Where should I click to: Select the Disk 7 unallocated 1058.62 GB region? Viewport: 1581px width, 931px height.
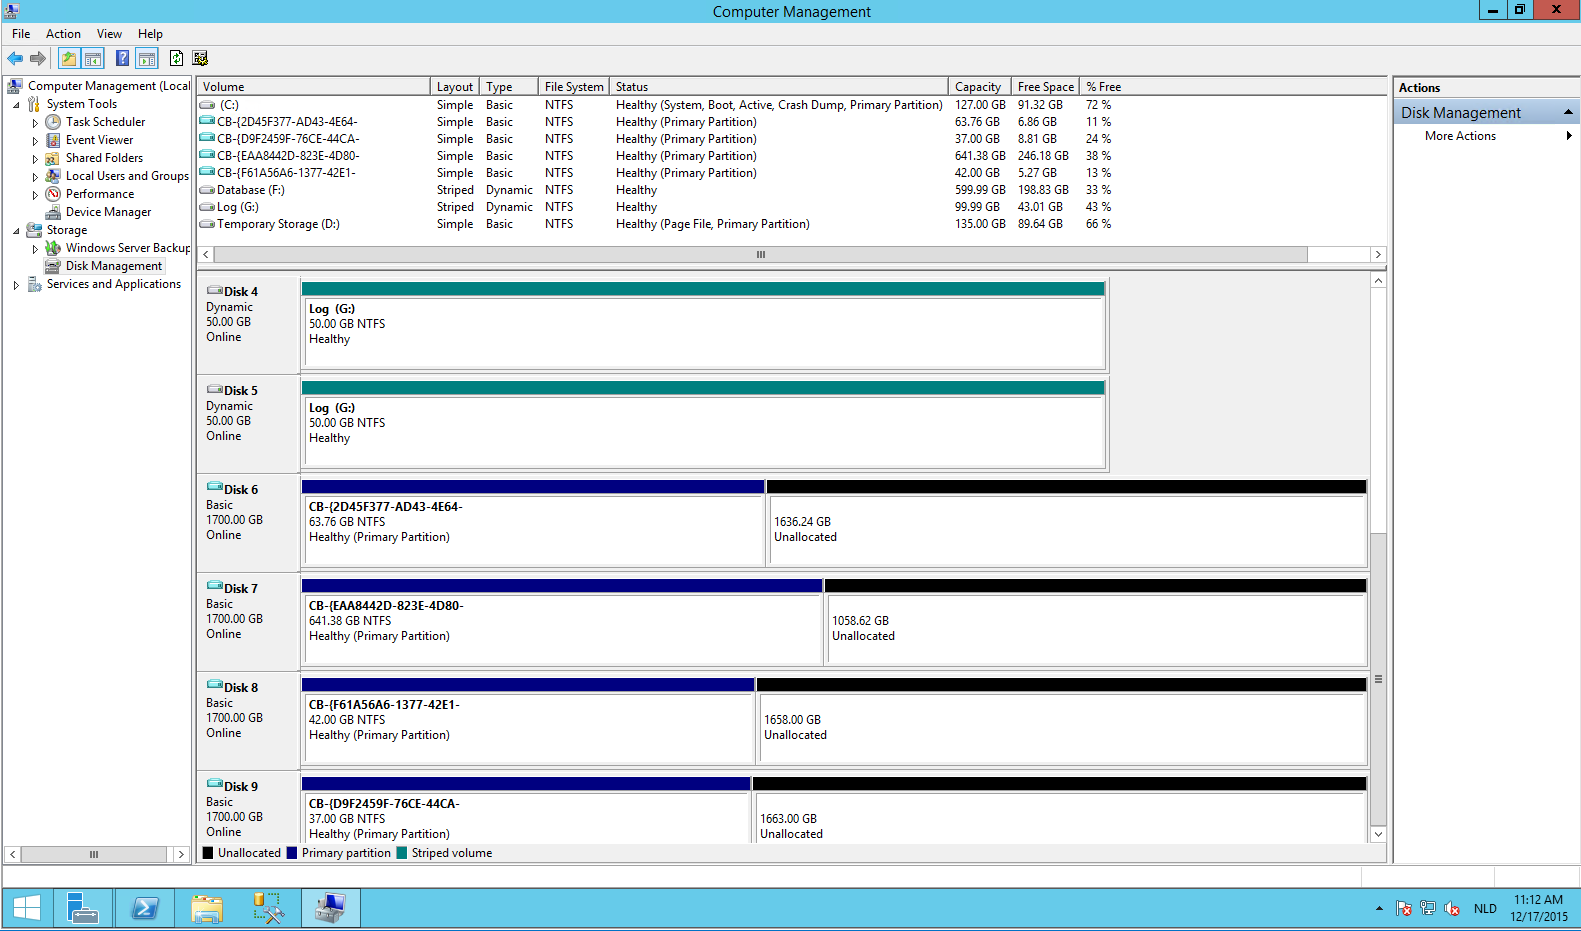coord(1095,628)
